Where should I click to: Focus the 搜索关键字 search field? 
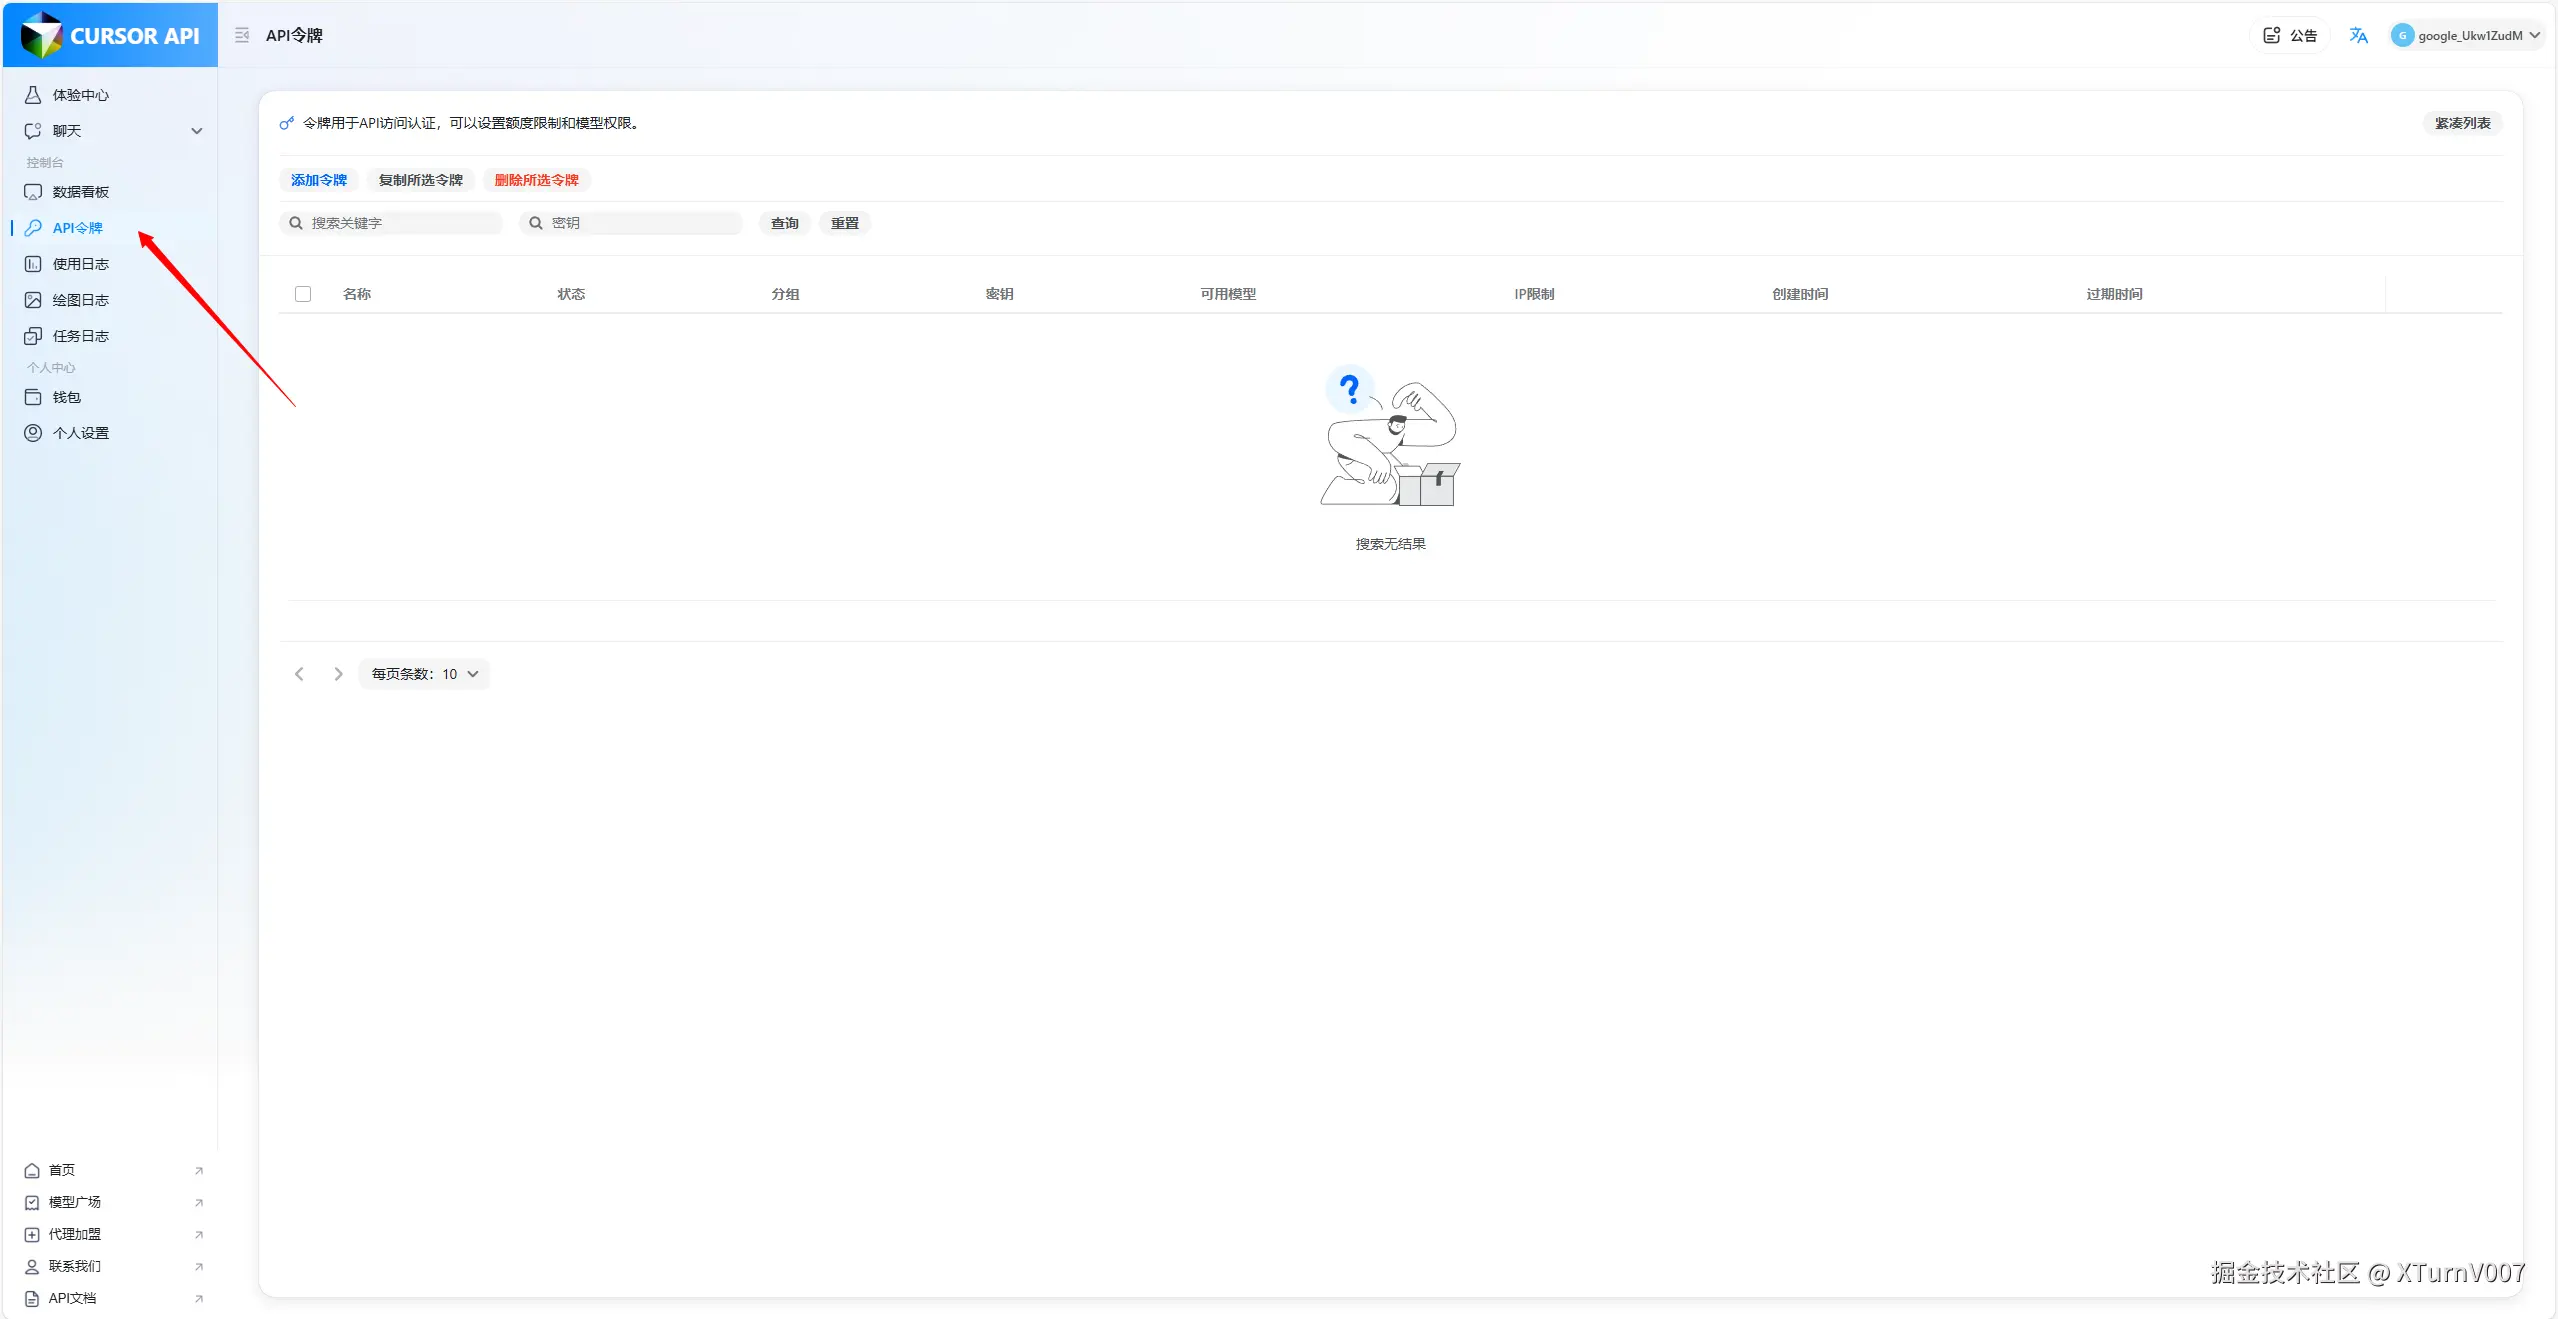coord(400,223)
